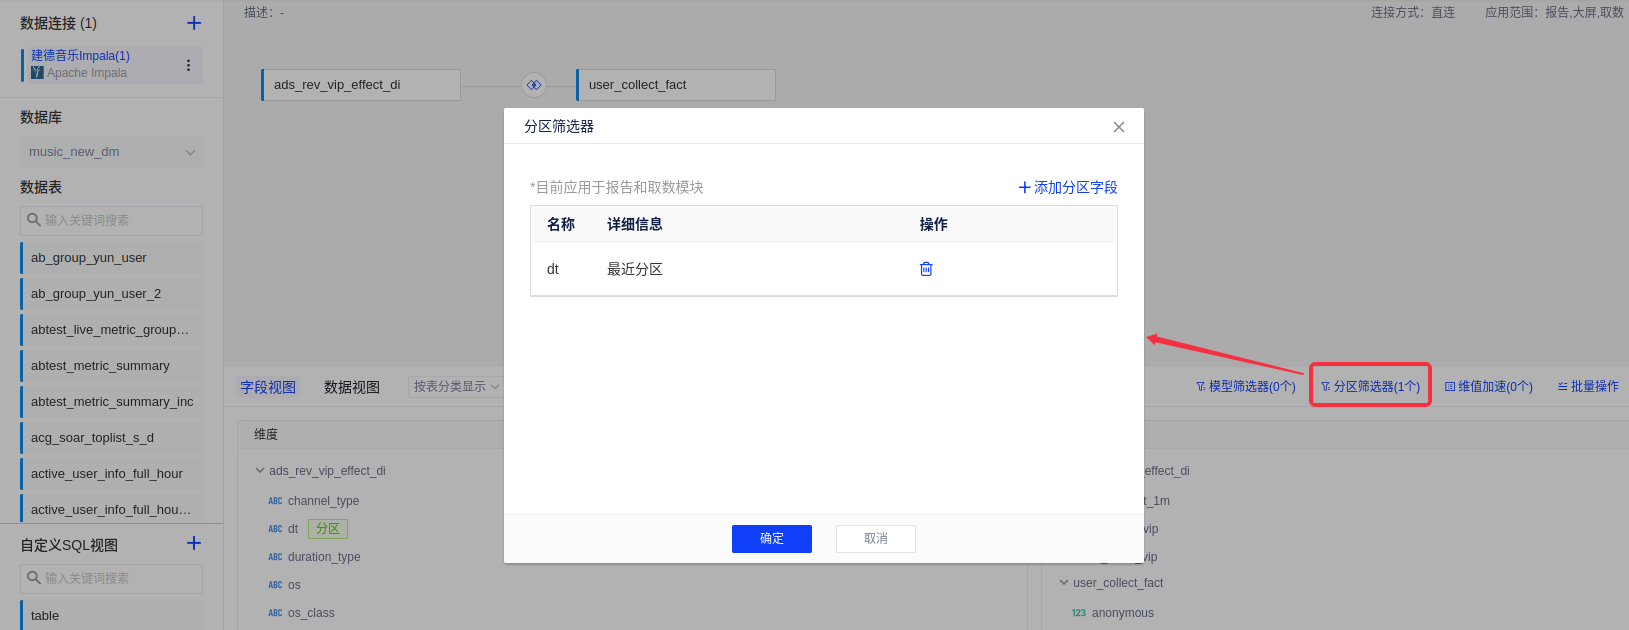
Task: Open 模型筛选器(0个)
Action: click(x=1245, y=386)
